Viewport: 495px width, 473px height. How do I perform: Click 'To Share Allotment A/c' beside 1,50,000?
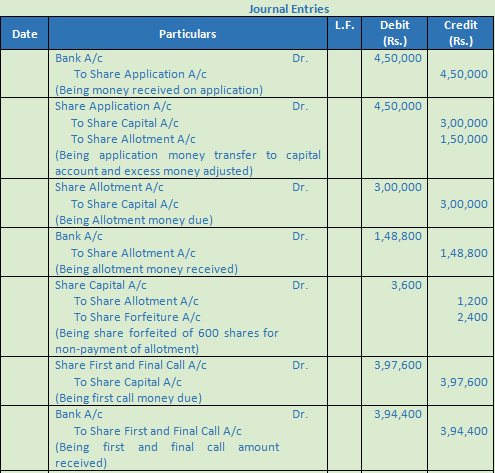click(133, 139)
